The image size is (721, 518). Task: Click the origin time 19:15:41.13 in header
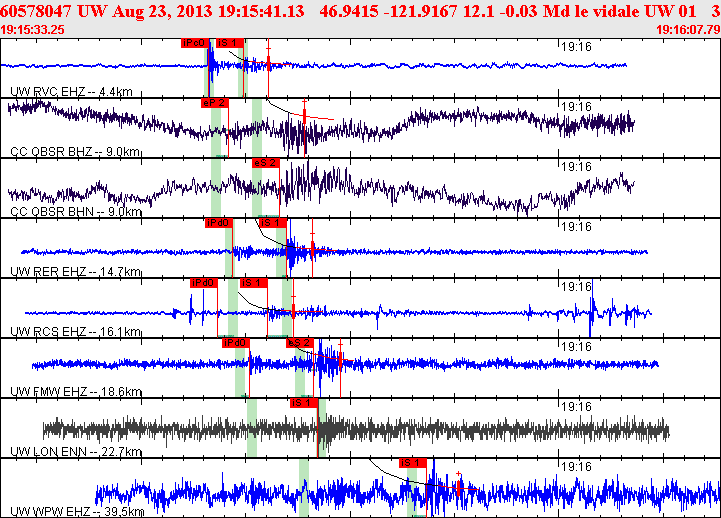click(261, 11)
